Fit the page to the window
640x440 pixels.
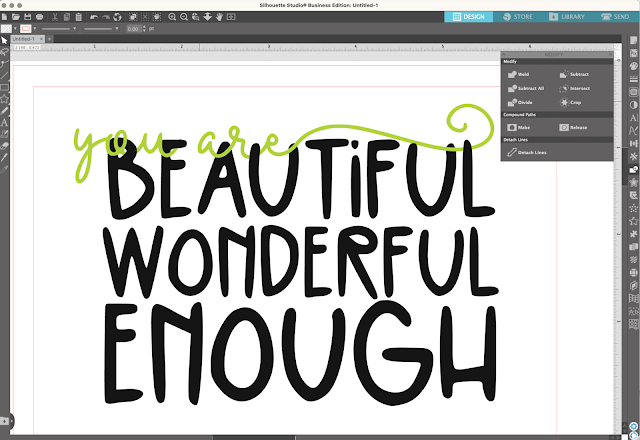point(231,17)
